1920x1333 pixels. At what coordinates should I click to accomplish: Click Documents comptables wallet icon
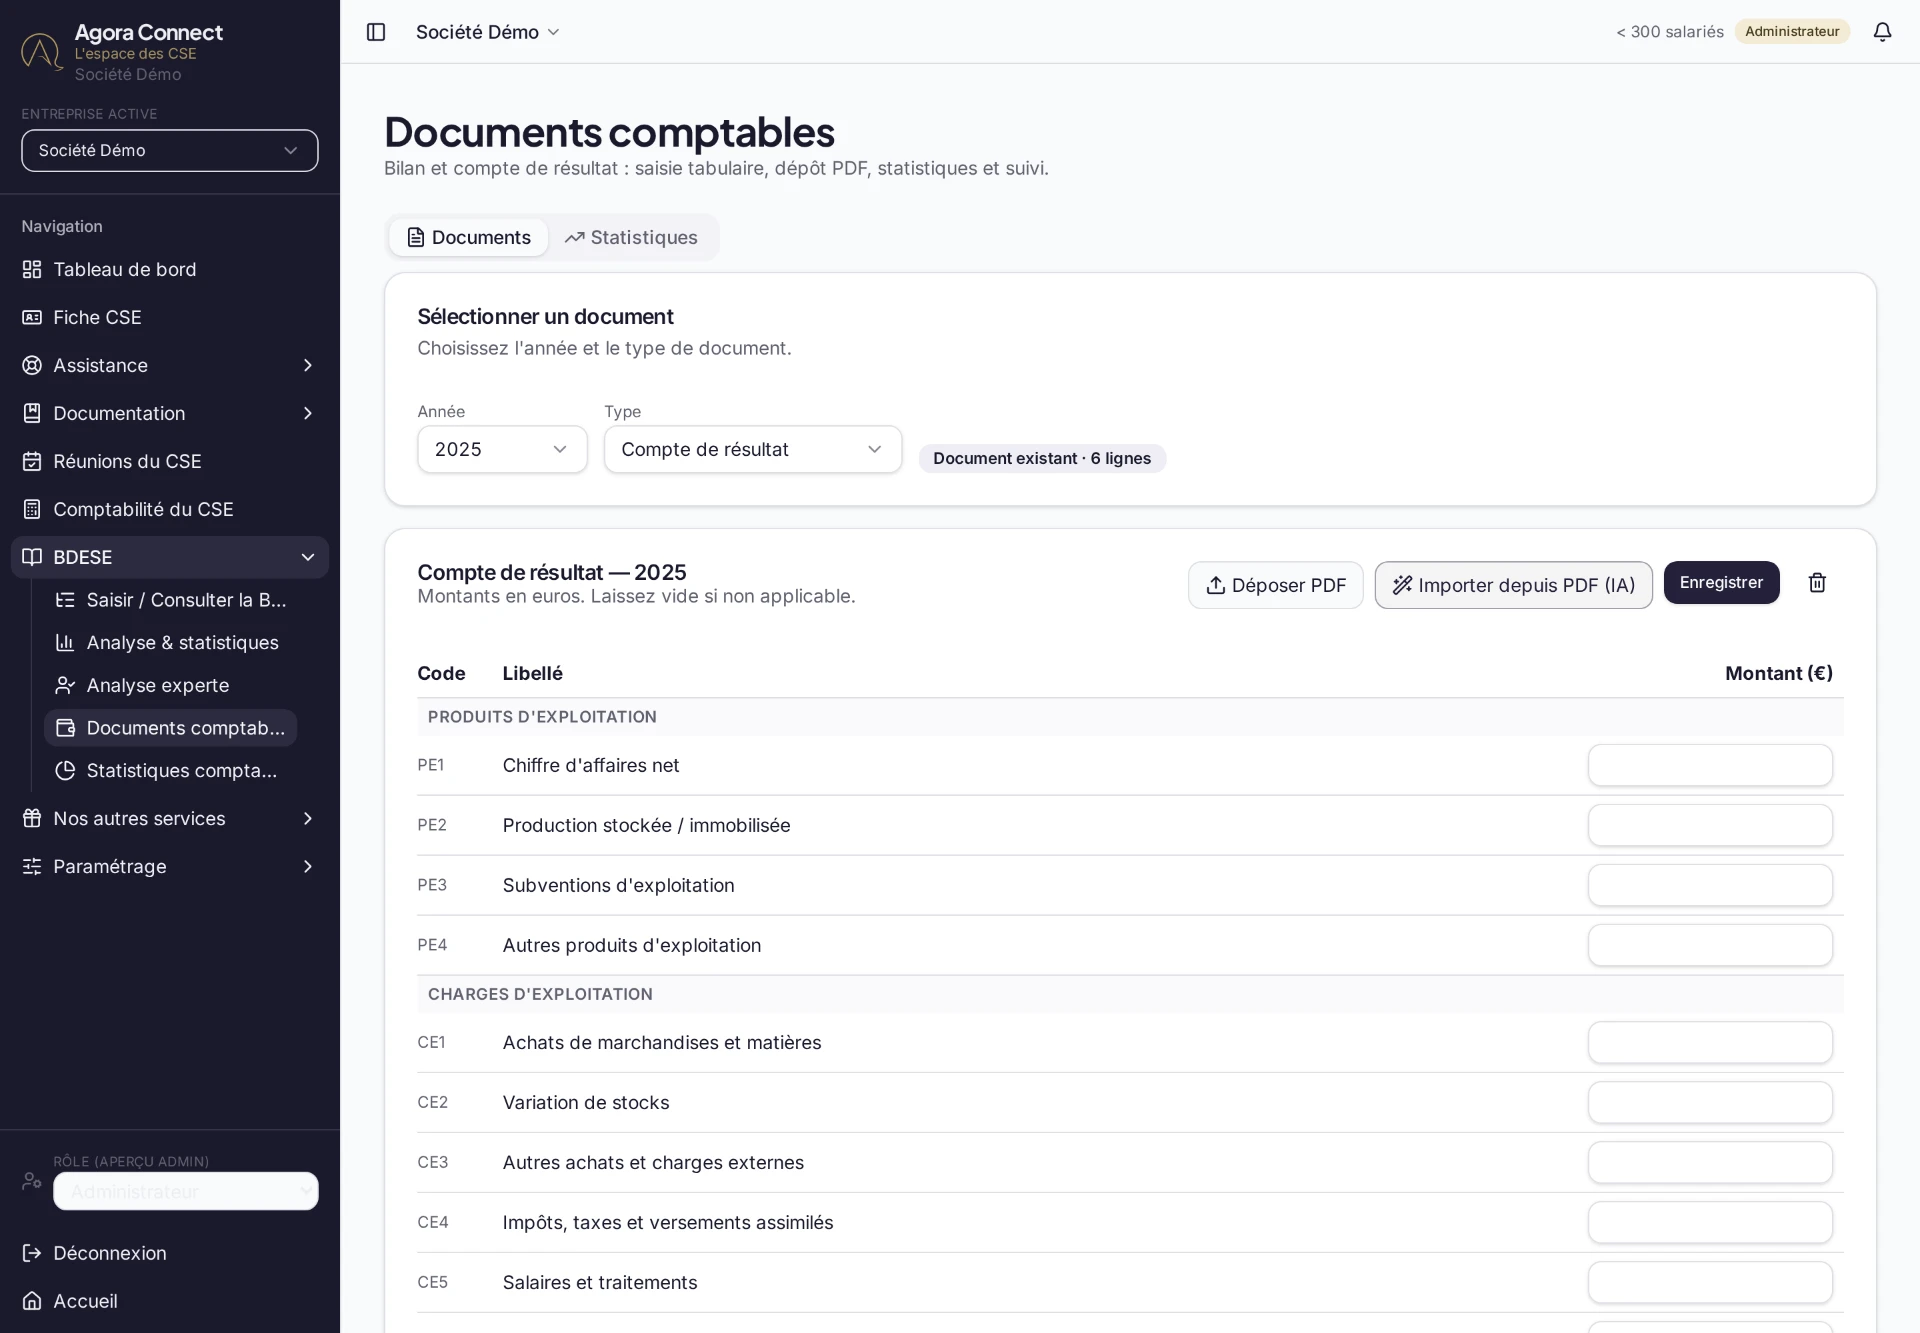tap(65, 728)
